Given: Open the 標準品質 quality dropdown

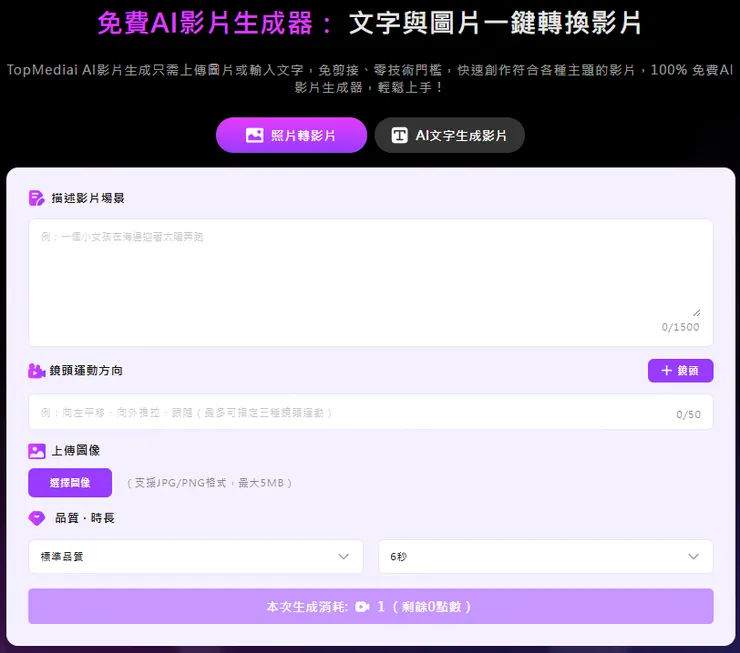Looking at the screenshot, I should coord(196,557).
